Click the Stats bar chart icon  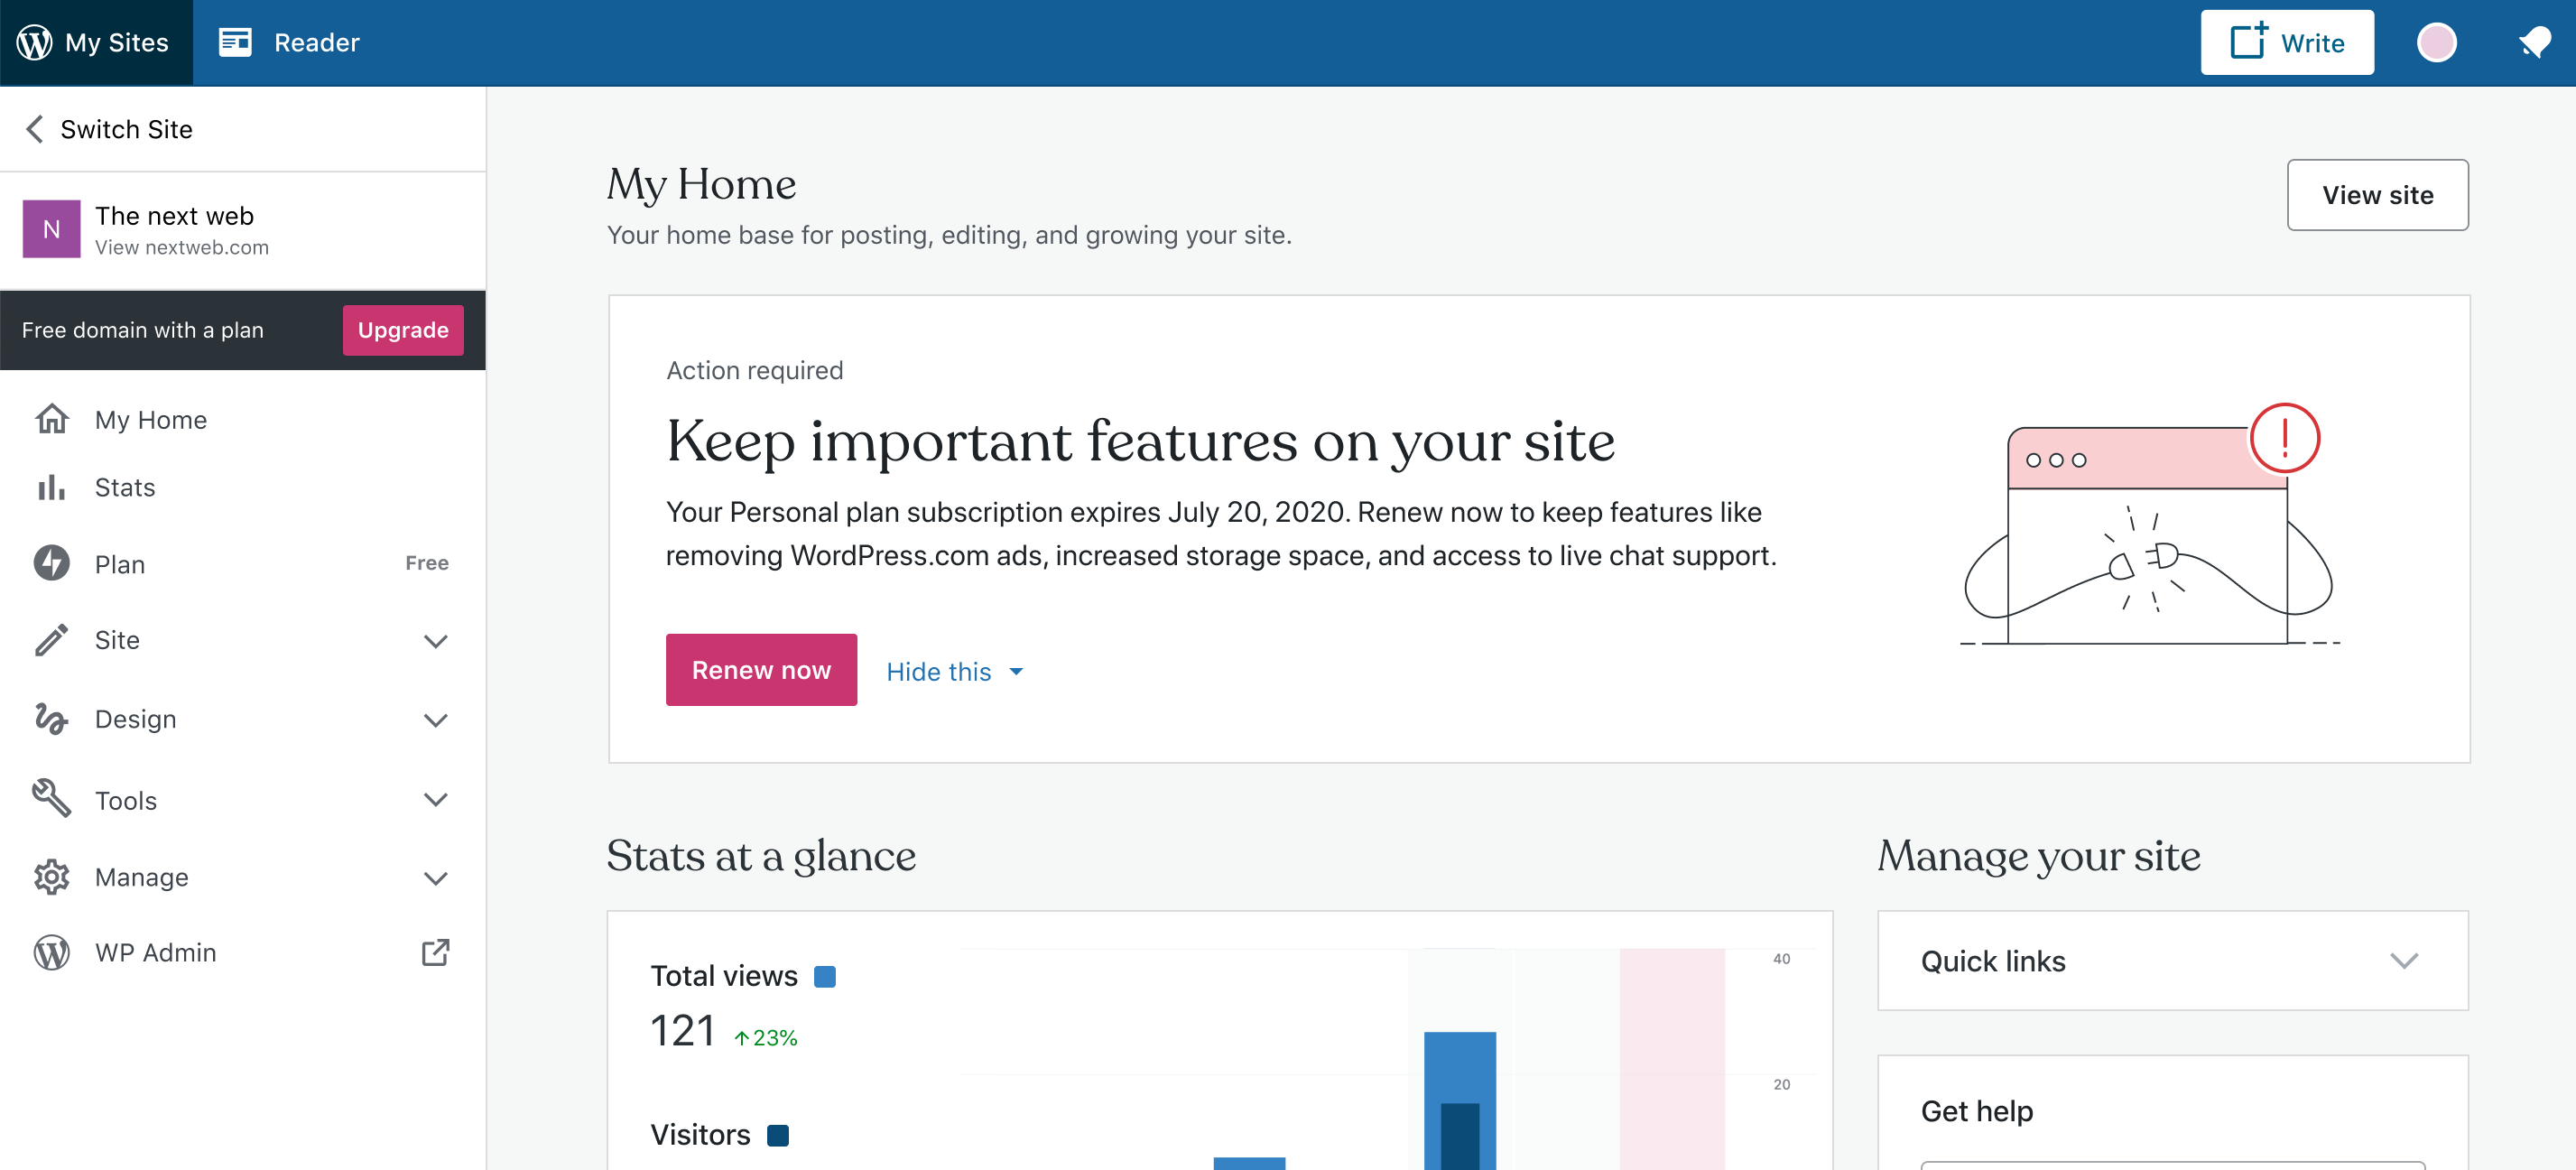tap(51, 487)
